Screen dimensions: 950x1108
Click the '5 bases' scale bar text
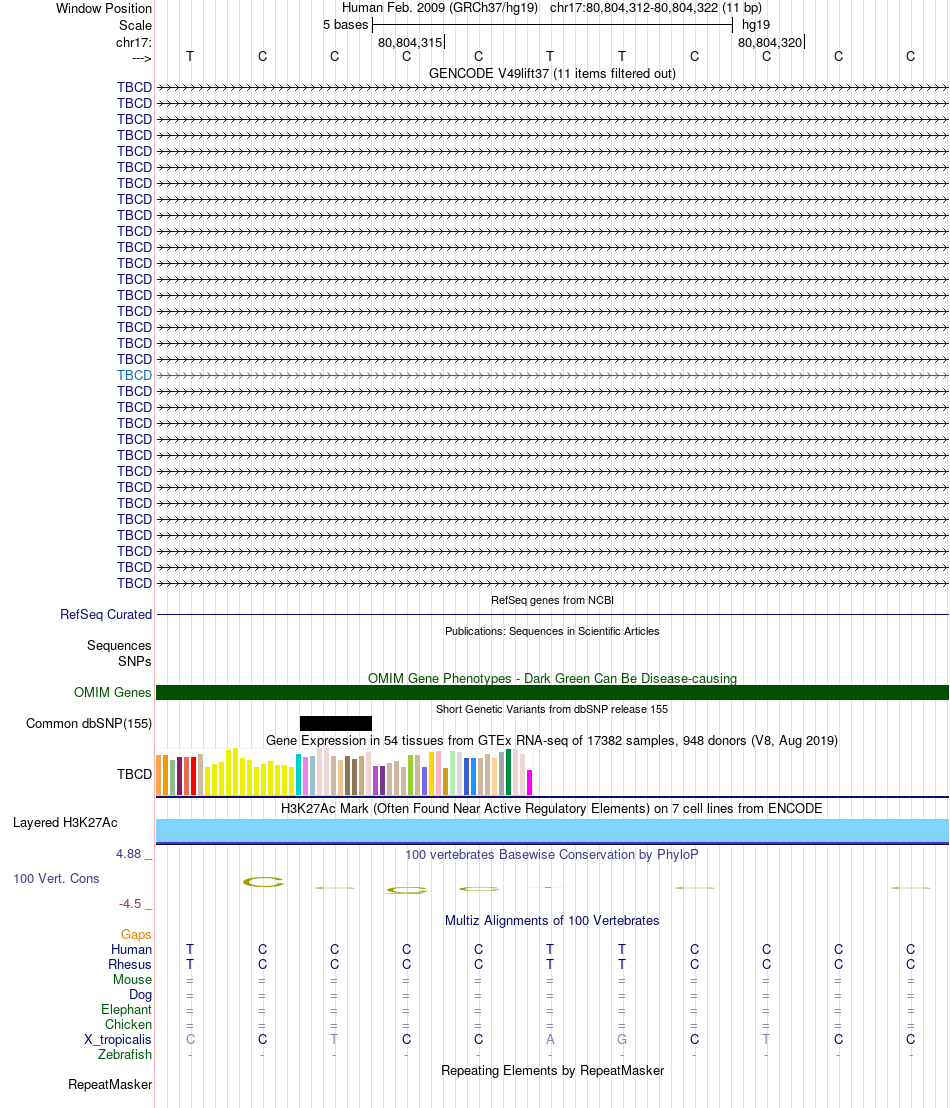tap(346, 25)
